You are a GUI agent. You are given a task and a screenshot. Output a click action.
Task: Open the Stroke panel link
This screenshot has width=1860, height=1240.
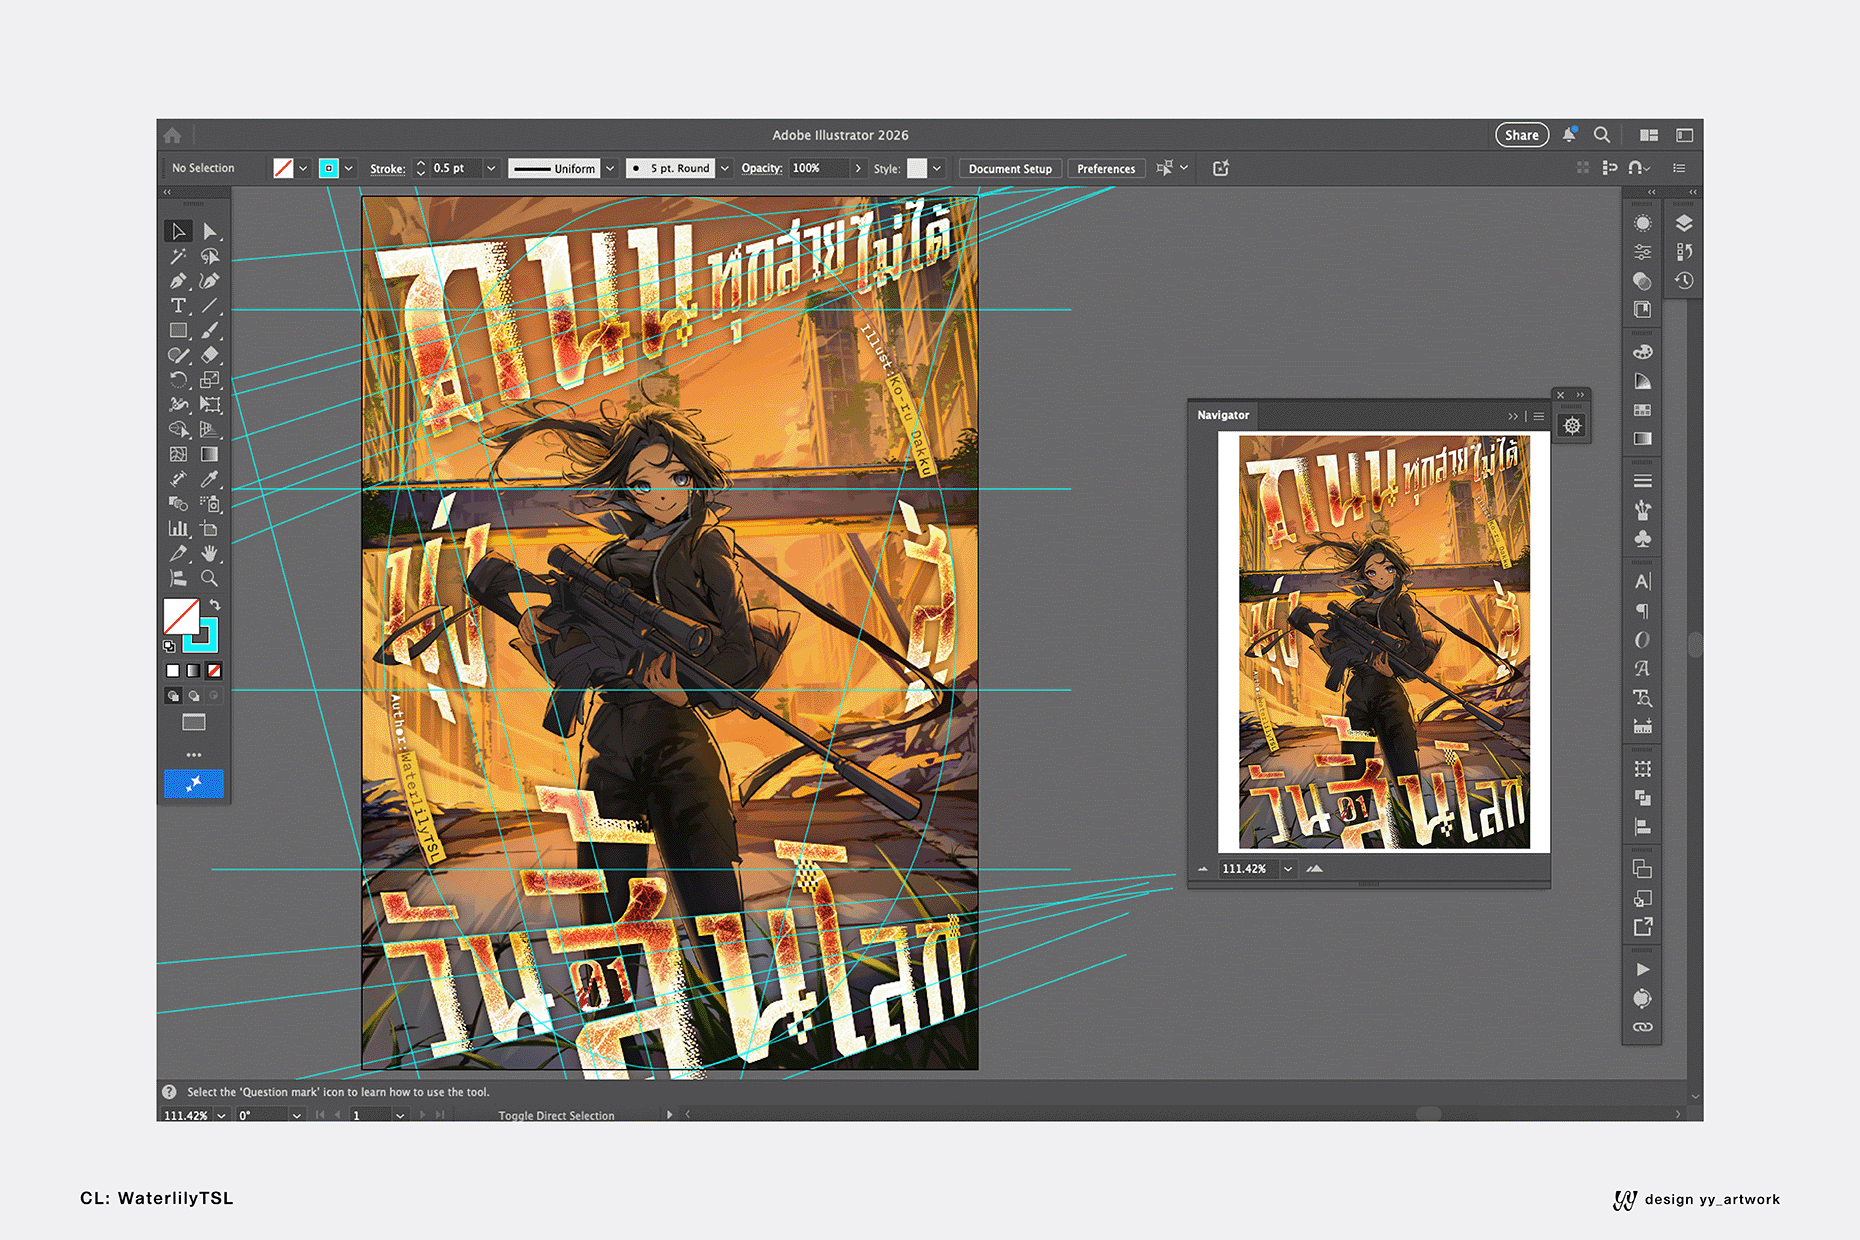pyautogui.click(x=388, y=168)
